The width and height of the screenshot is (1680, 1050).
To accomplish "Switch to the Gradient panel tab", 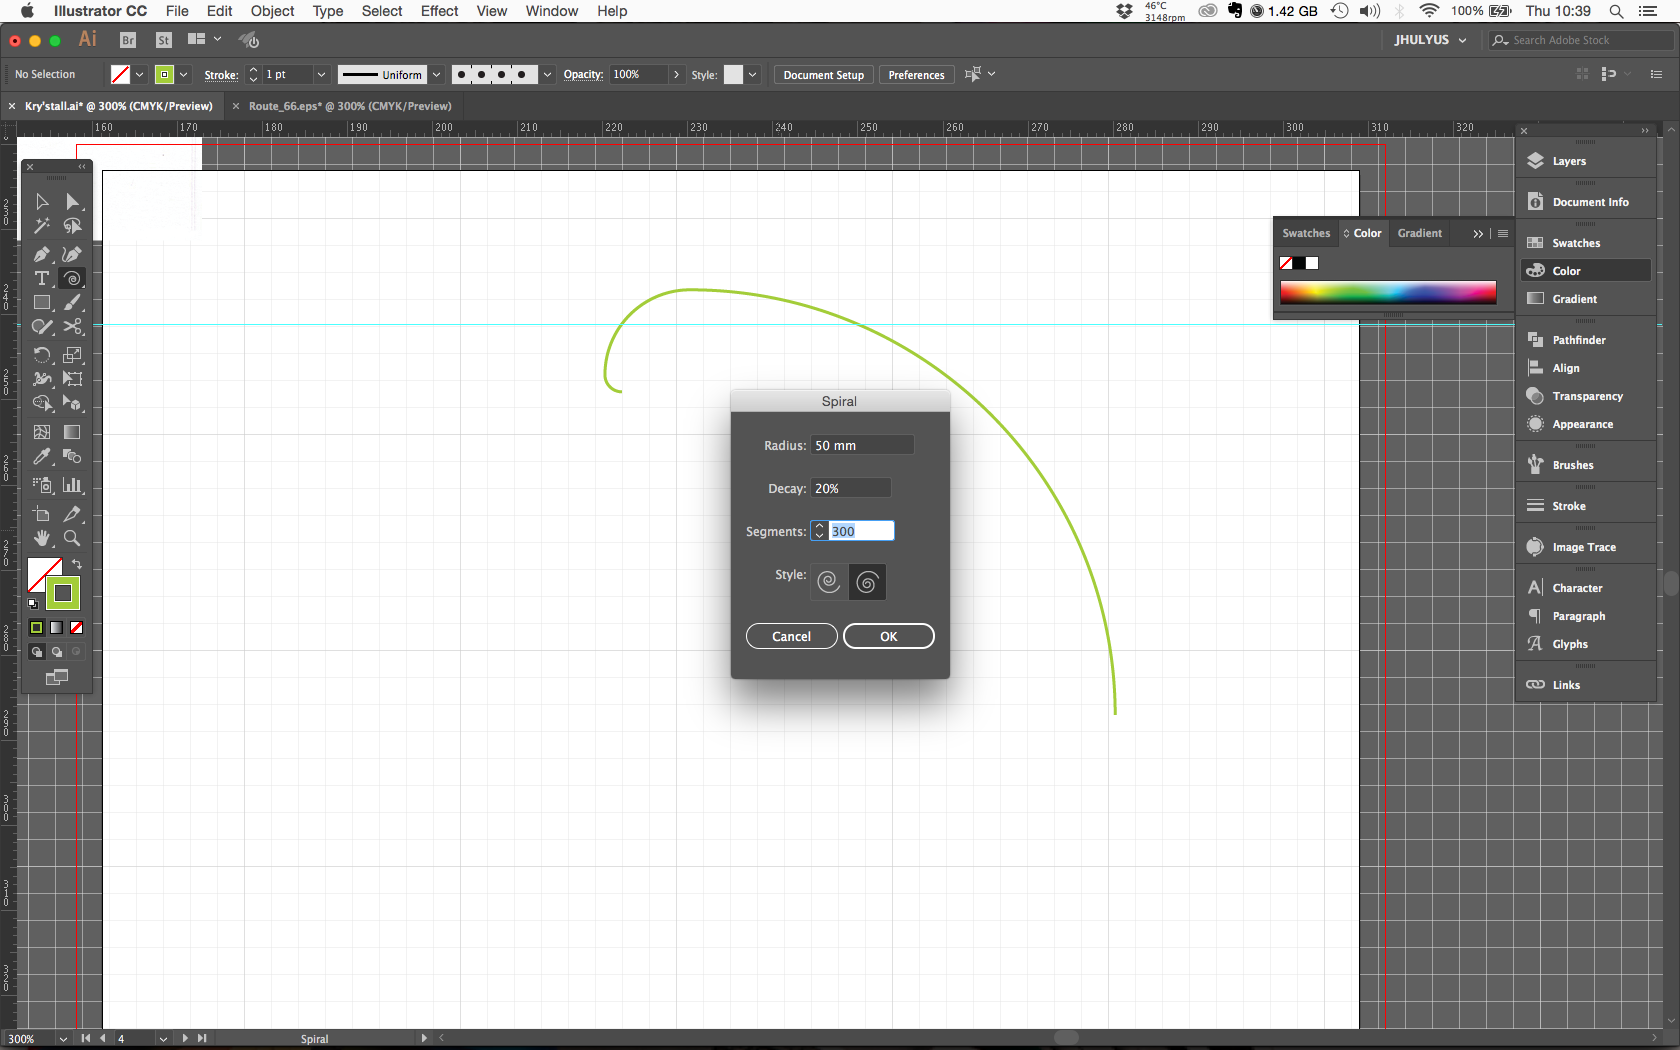I will 1420,233.
